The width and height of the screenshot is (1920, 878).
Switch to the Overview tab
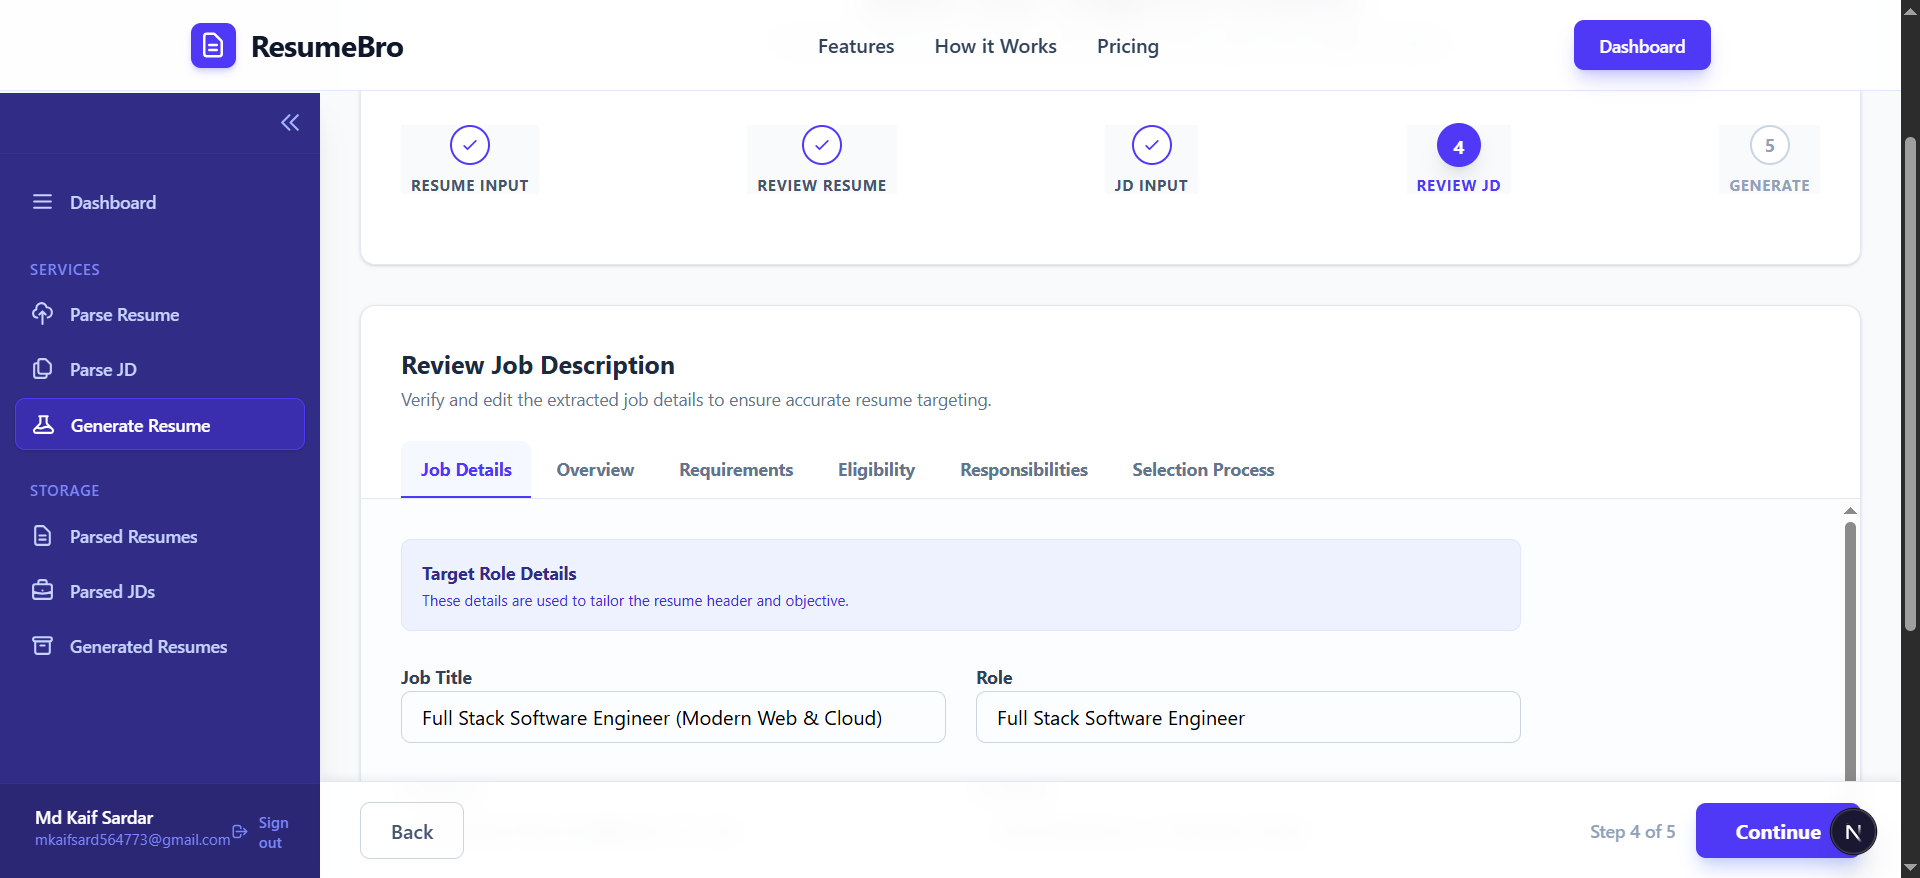click(x=595, y=470)
